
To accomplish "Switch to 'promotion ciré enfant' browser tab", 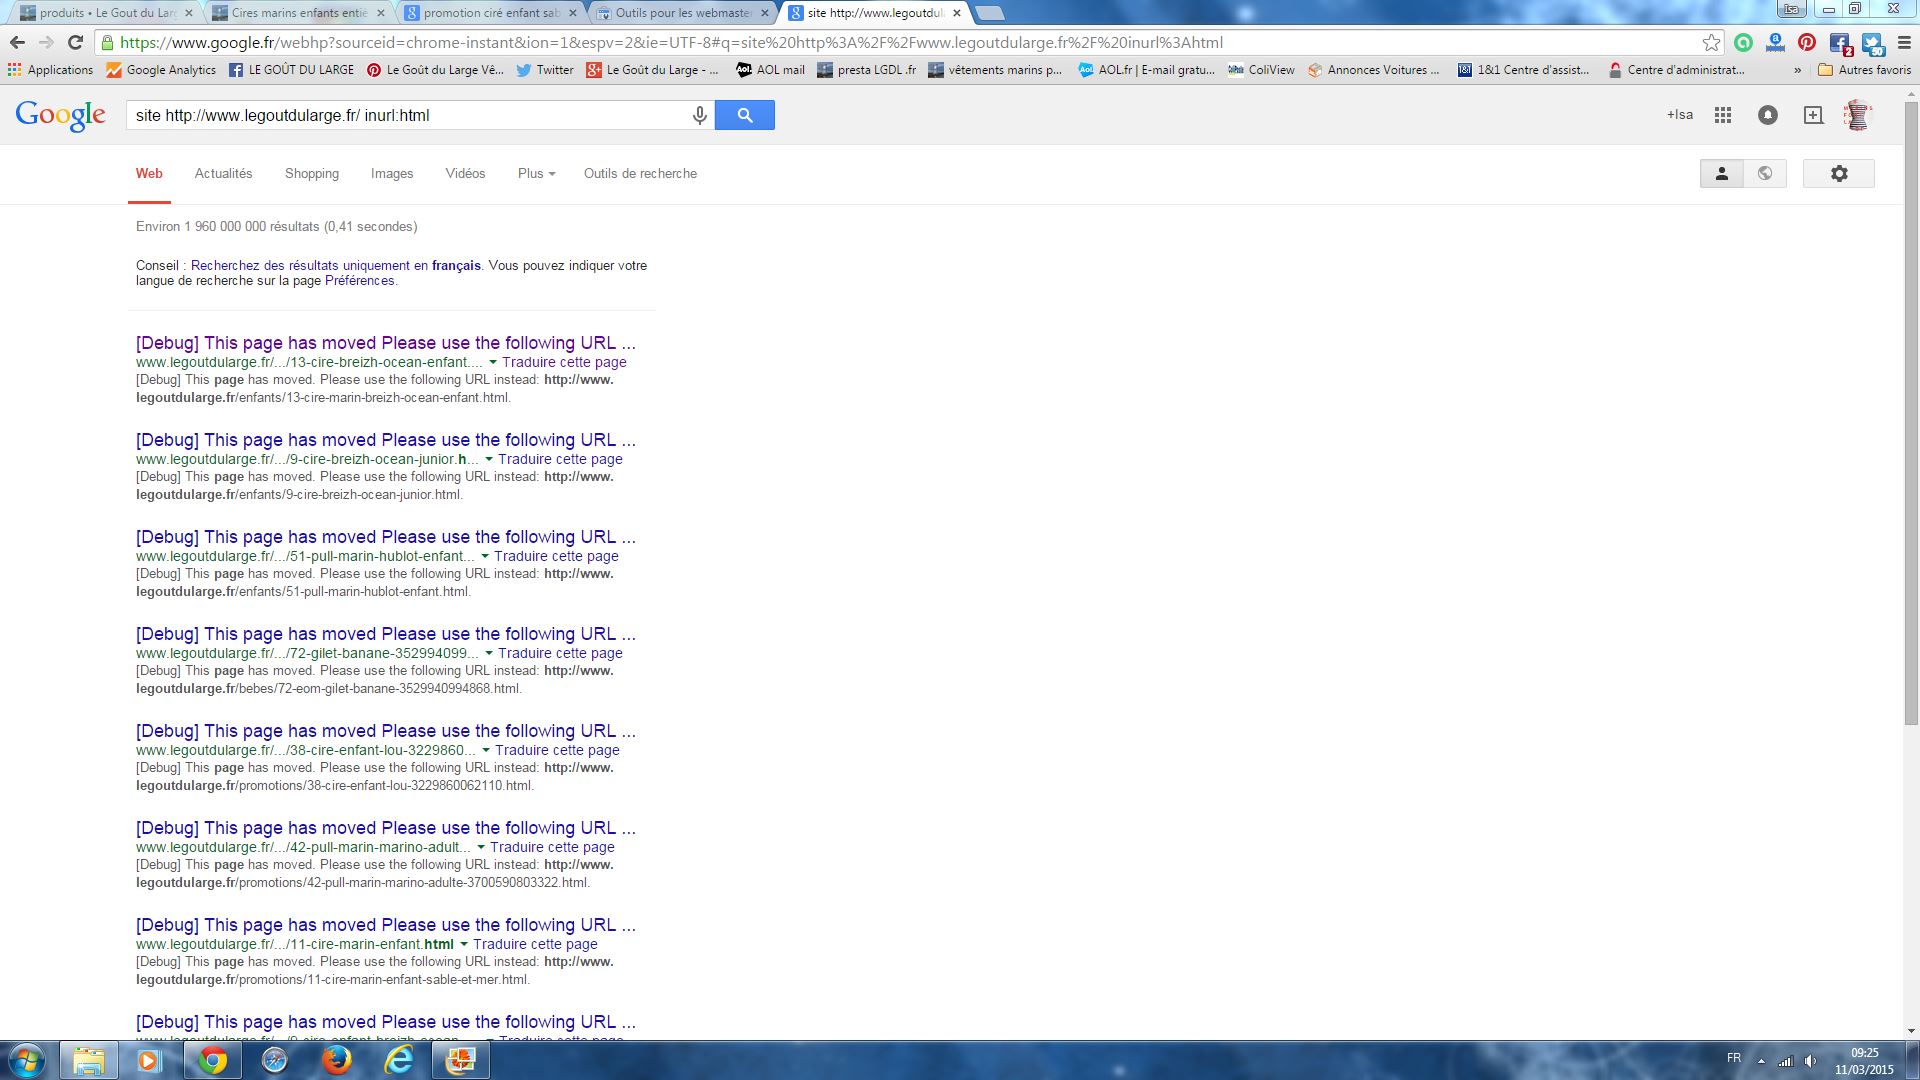I will (x=490, y=13).
